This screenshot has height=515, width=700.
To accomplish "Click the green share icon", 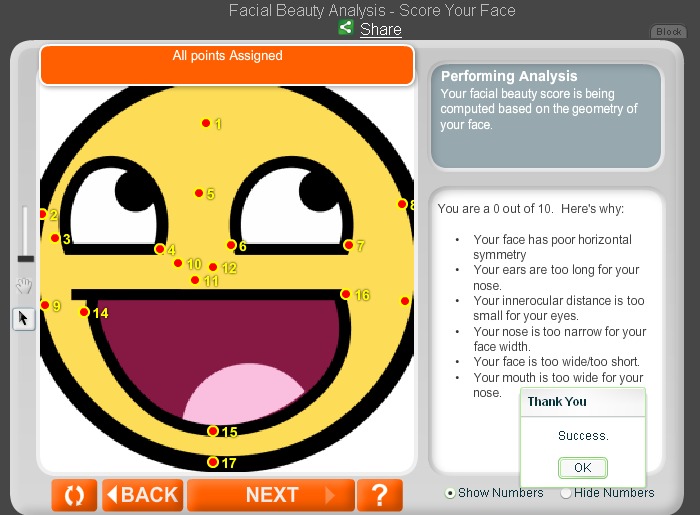I will click(x=346, y=28).
